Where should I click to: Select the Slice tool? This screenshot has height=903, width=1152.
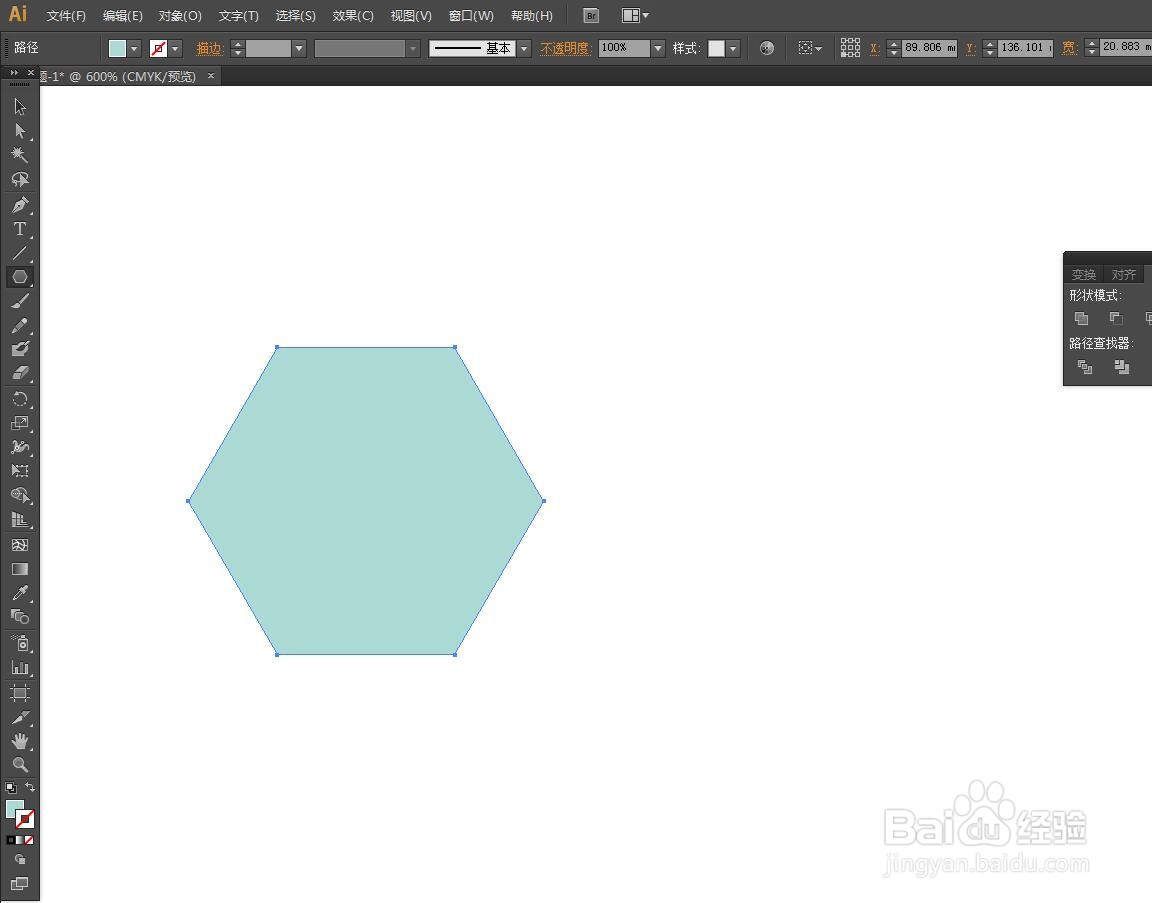pyautogui.click(x=20, y=717)
